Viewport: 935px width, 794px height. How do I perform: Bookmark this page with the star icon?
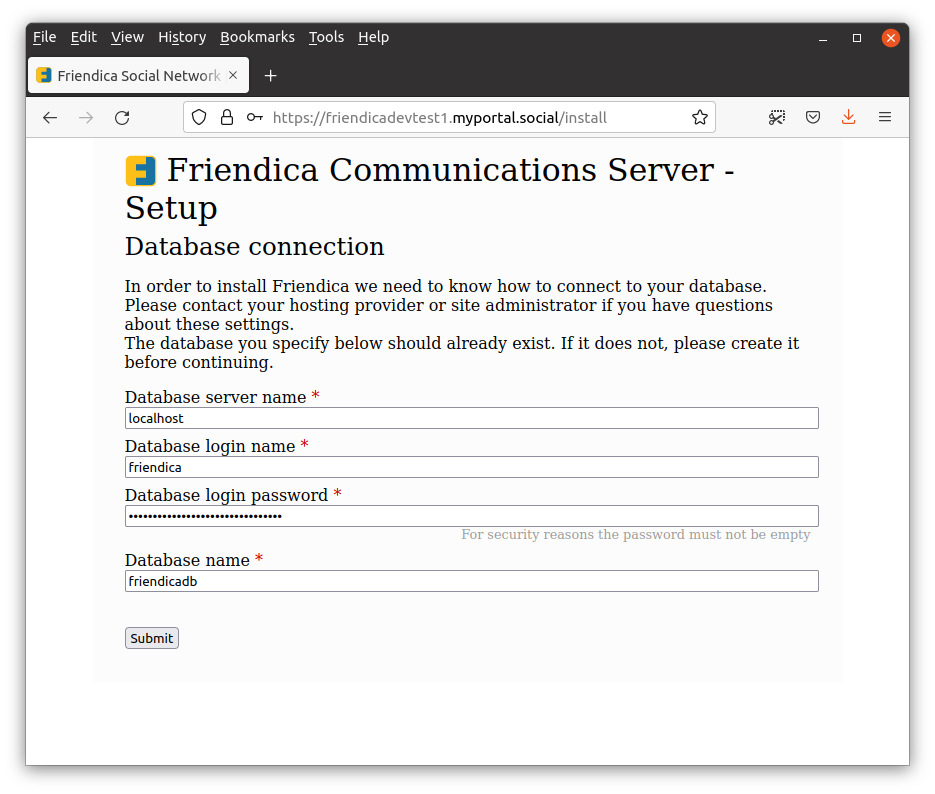700,118
